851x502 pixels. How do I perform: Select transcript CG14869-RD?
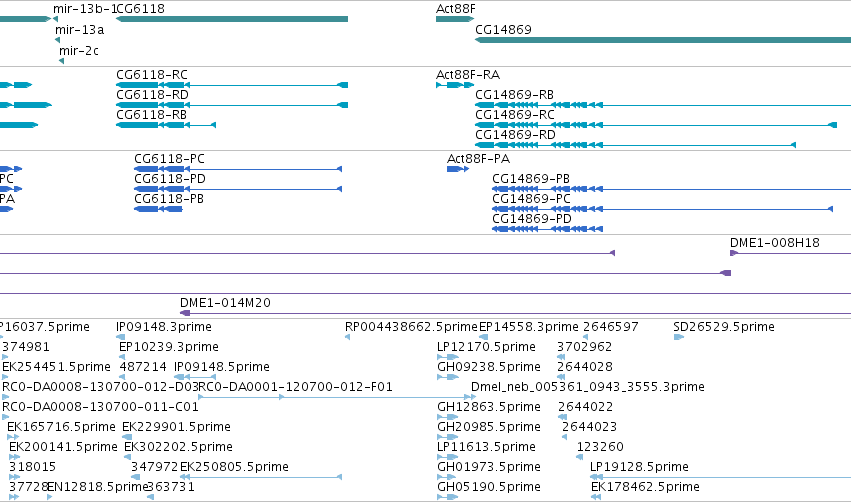(x=636, y=145)
